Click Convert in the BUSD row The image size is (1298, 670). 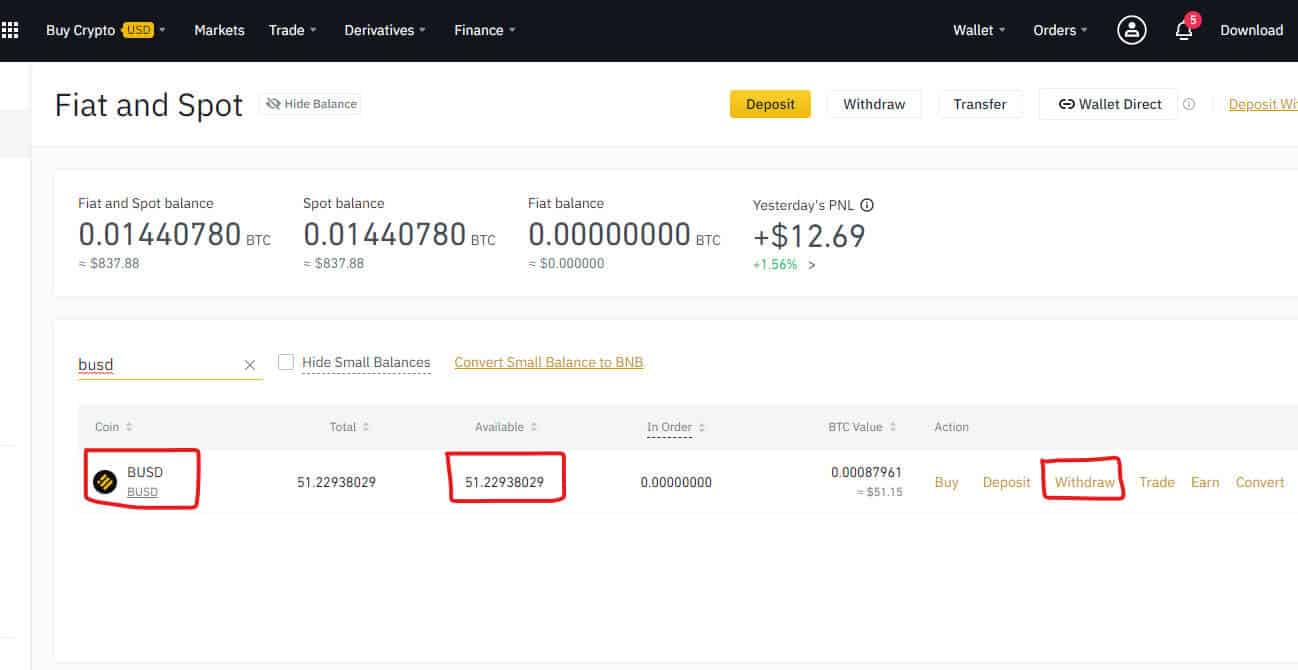(1260, 482)
